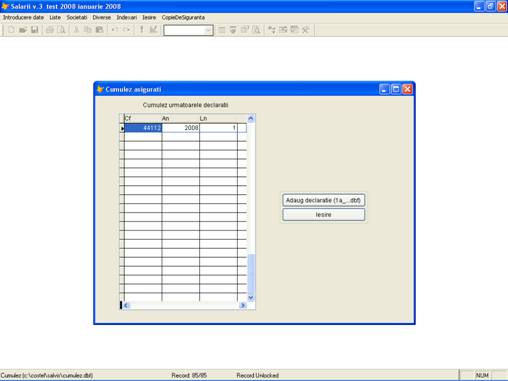The width and height of the screenshot is (508, 381).
Task: Open the Societati menu
Action: [77, 17]
